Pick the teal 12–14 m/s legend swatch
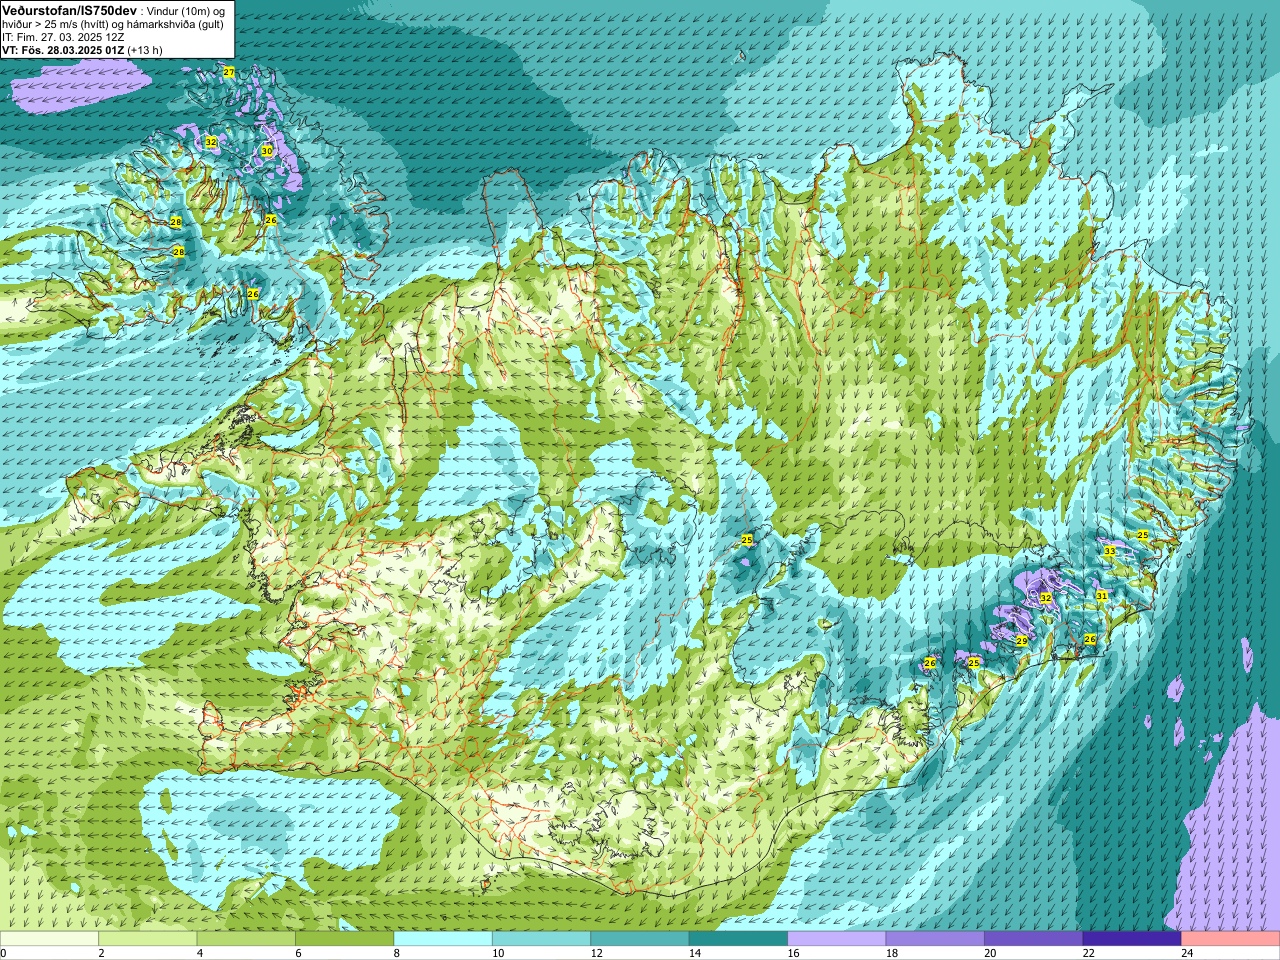Viewport: 1280px width, 960px height. 640,939
